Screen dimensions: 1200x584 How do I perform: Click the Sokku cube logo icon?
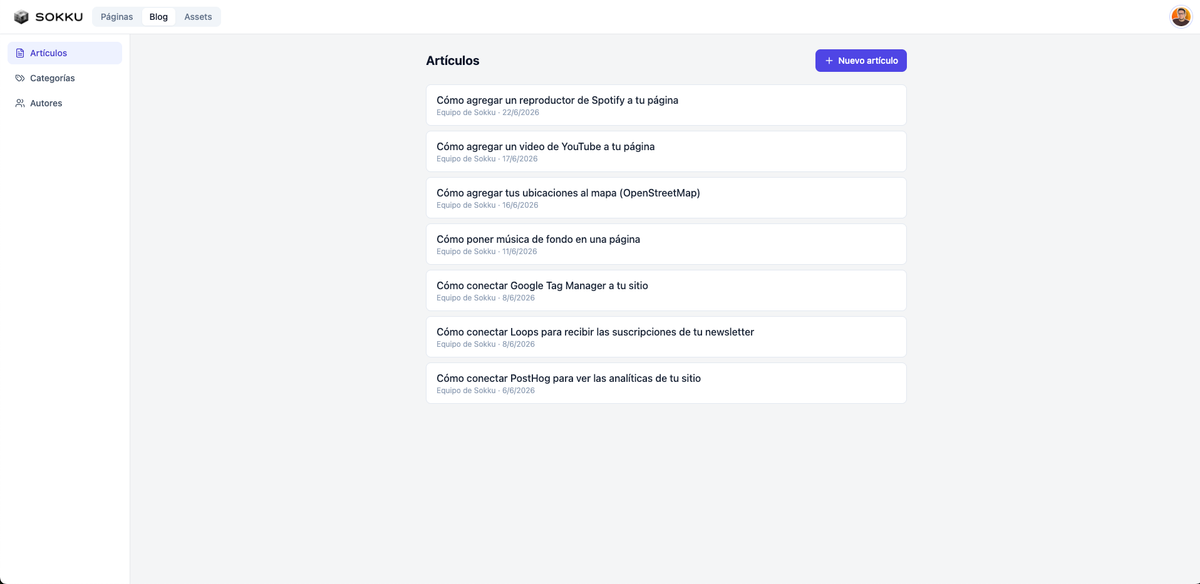(x=21, y=17)
